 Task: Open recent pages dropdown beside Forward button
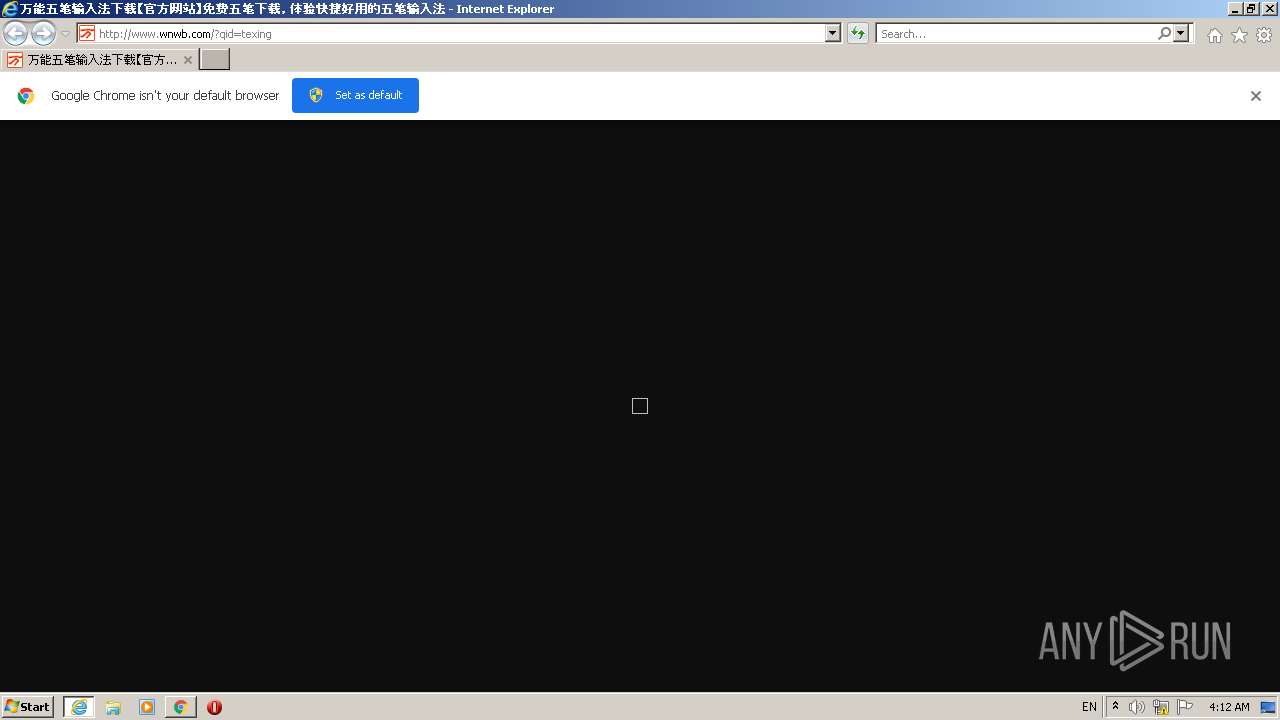pyautogui.click(x=65, y=34)
